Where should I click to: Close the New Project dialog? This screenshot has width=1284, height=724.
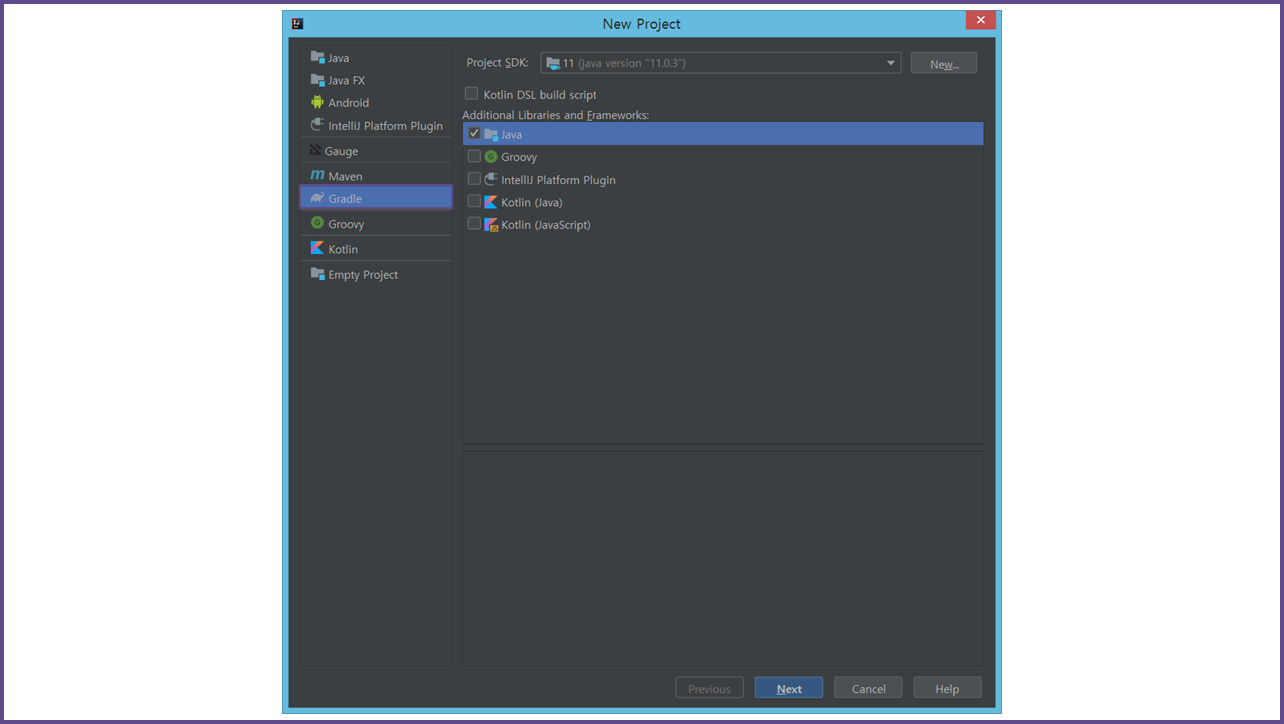(980, 20)
